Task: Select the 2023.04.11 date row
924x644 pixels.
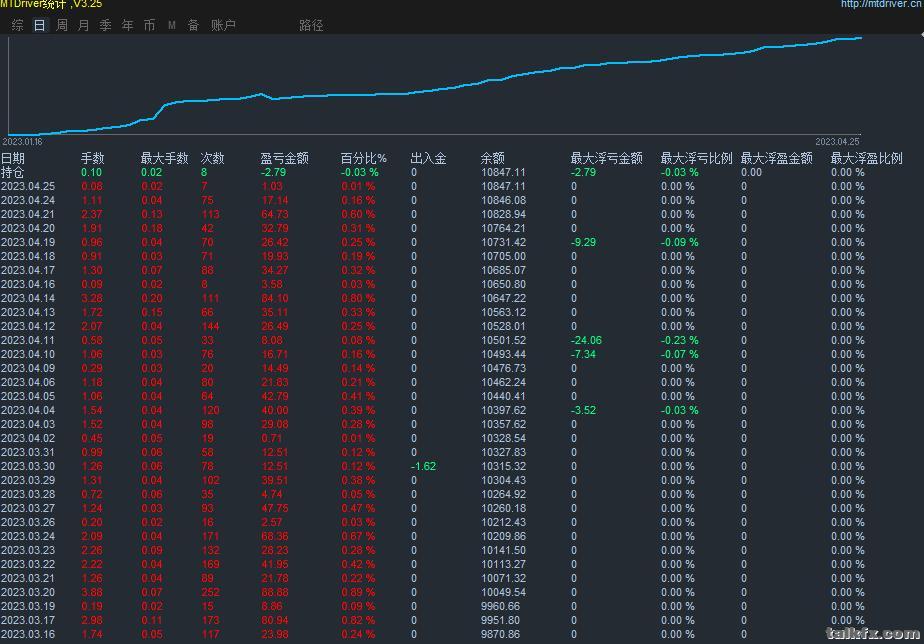Action: pos(28,341)
